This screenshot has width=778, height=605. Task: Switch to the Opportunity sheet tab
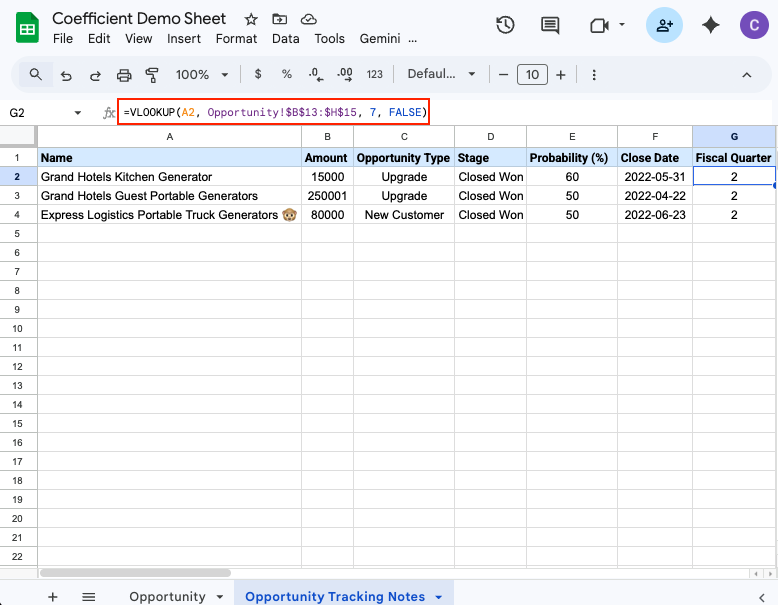[x=167, y=597]
